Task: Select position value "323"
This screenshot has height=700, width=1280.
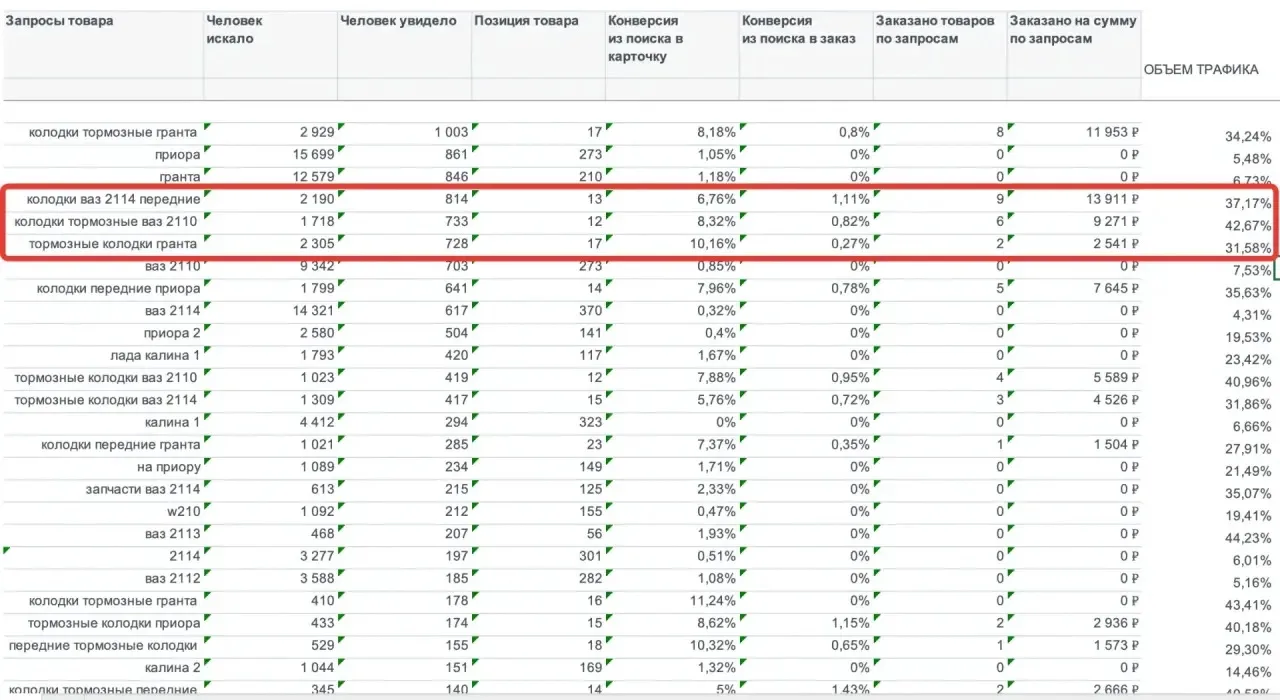Action: [590, 422]
